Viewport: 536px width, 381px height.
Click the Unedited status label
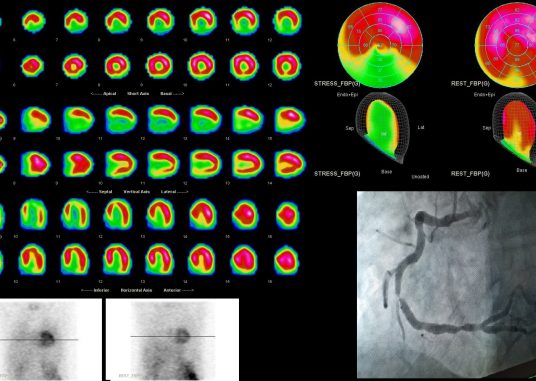(x=420, y=177)
